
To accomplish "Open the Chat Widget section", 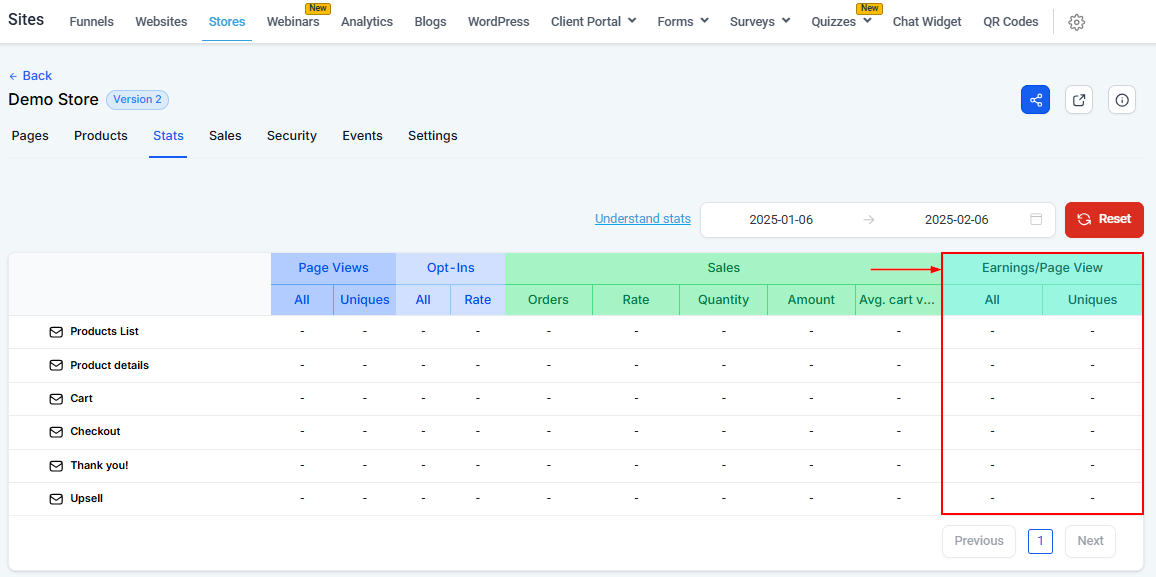I will pyautogui.click(x=927, y=21).
